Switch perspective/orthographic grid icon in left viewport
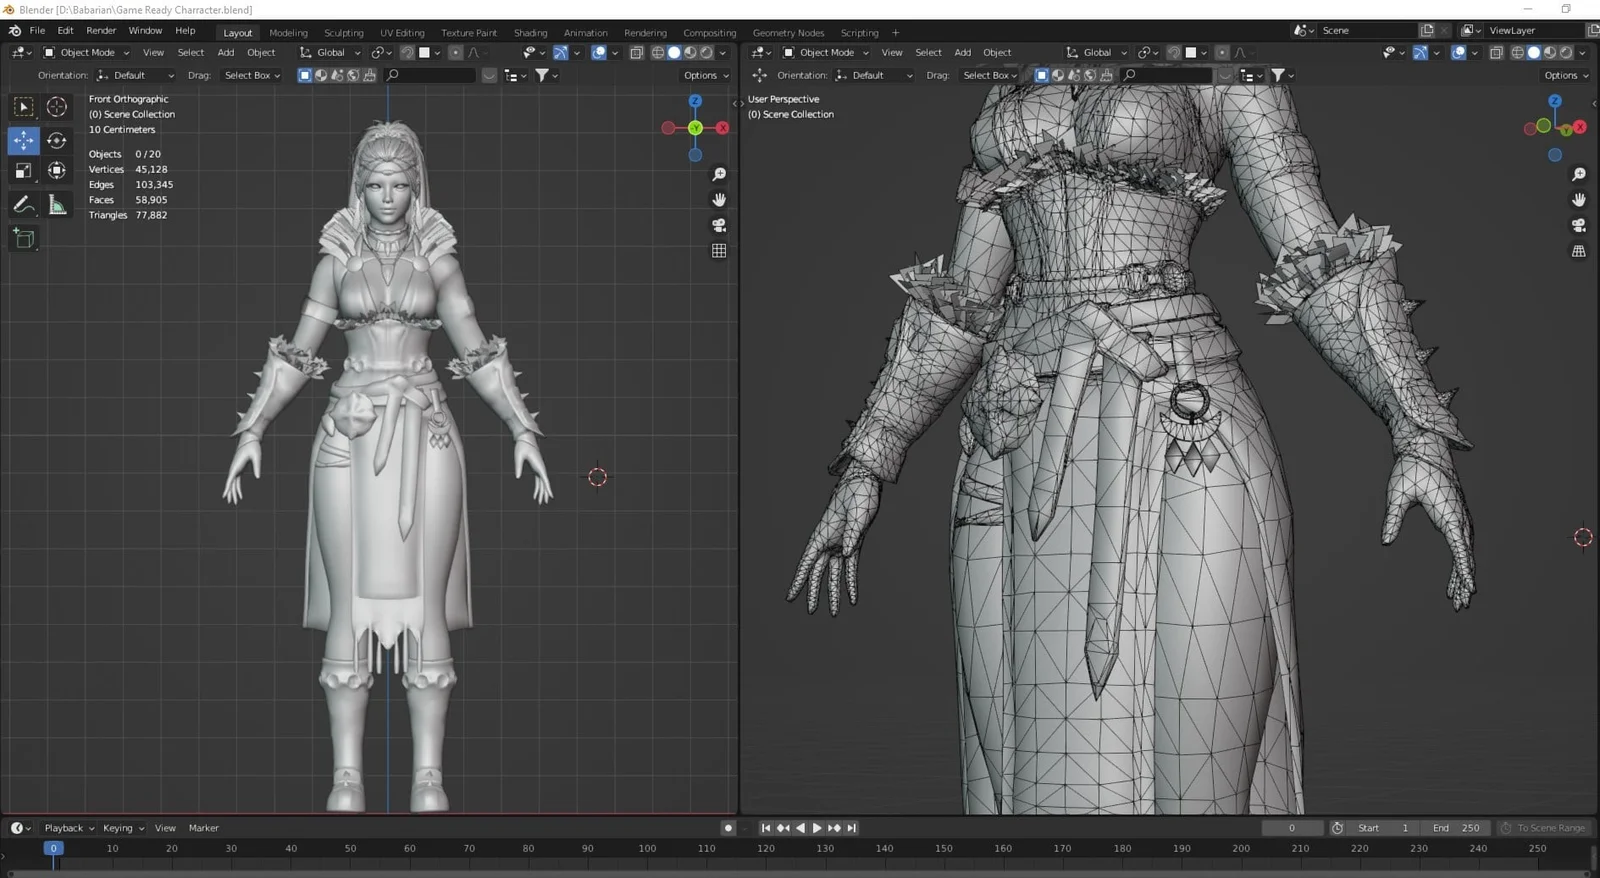Viewport: 1600px width, 878px height. (719, 251)
